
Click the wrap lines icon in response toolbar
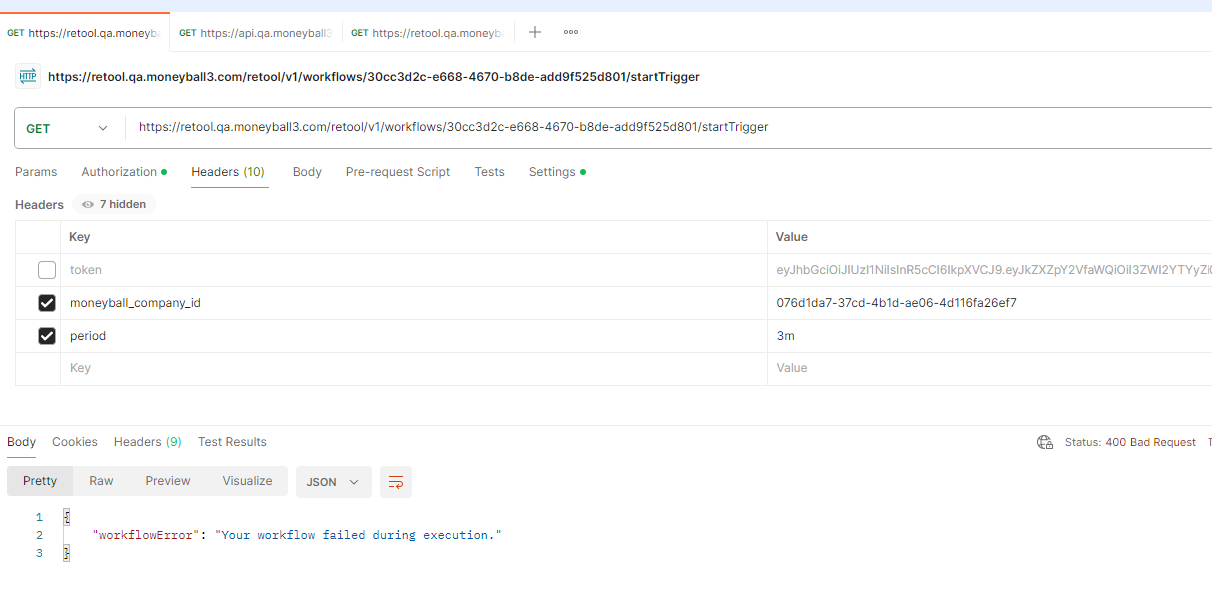tap(395, 482)
